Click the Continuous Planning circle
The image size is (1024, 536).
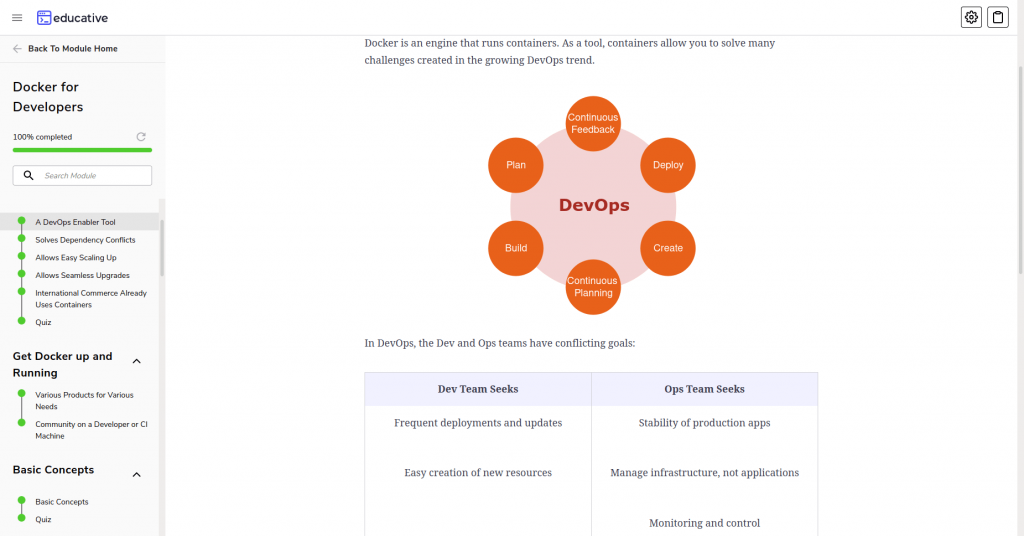coord(593,287)
